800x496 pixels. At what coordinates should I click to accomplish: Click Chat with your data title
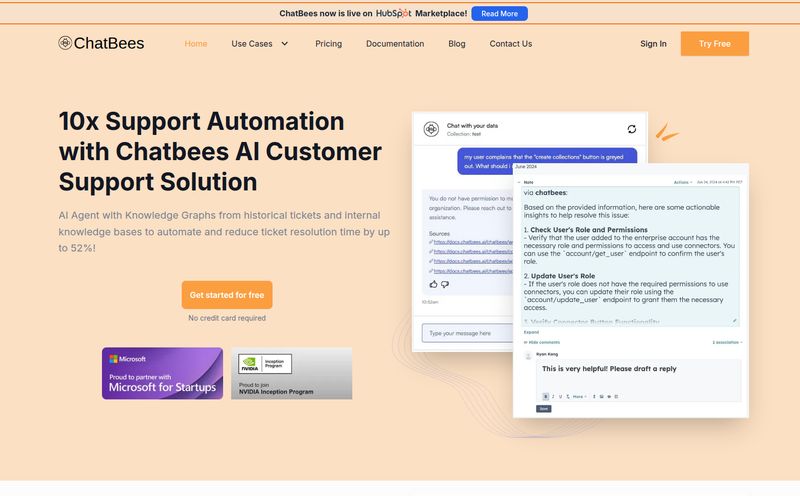(x=472, y=126)
